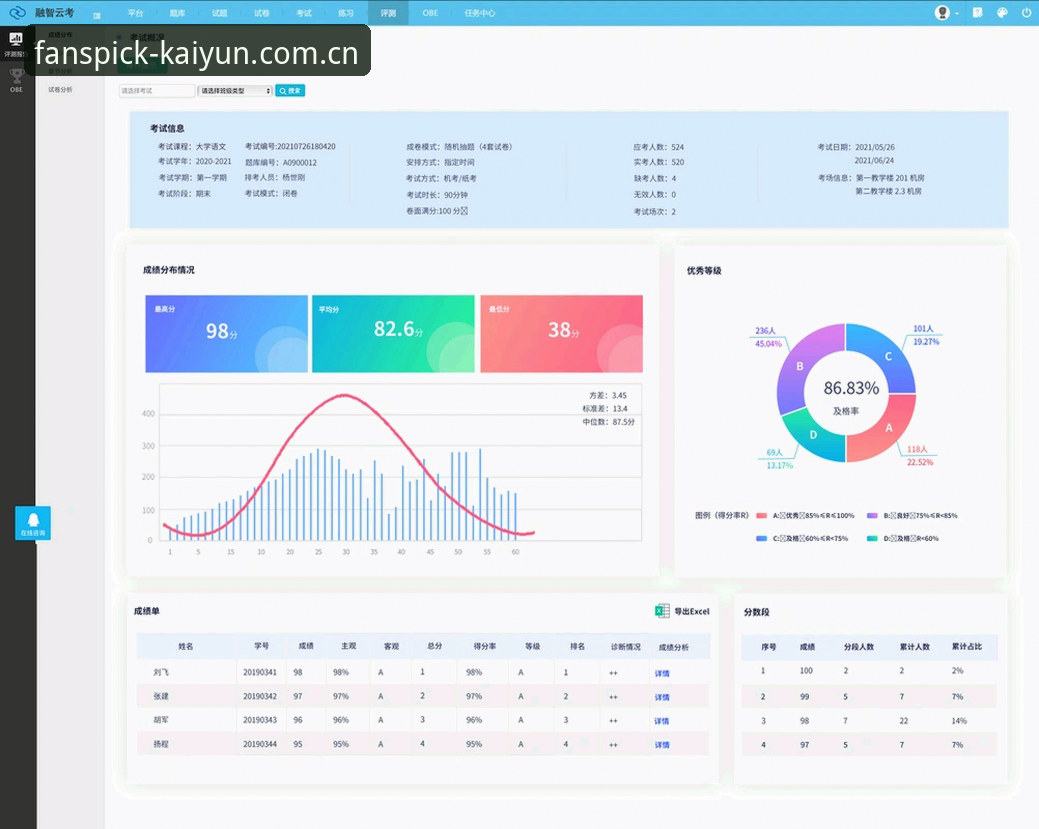Open the 任务中心 top menu
Image resolution: width=1039 pixels, height=829 pixels.
(x=480, y=13)
